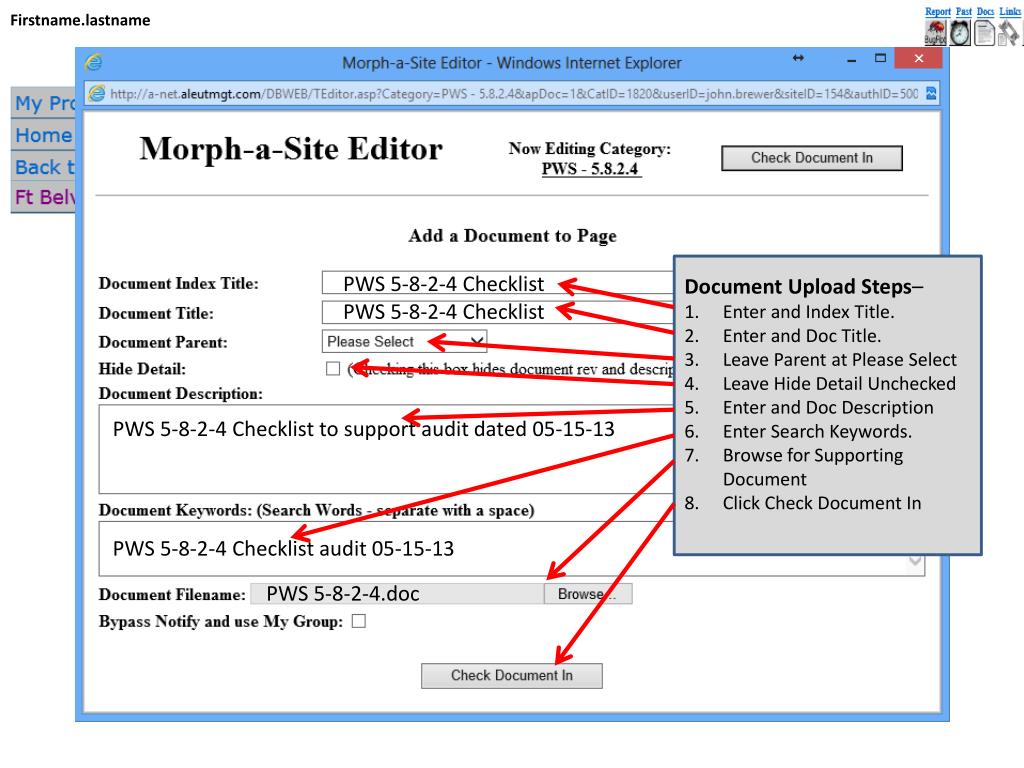The height and width of the screenshot is (768, 1024).
Task: Tick the Hide Detail checkbox
Action: point(333,369)
